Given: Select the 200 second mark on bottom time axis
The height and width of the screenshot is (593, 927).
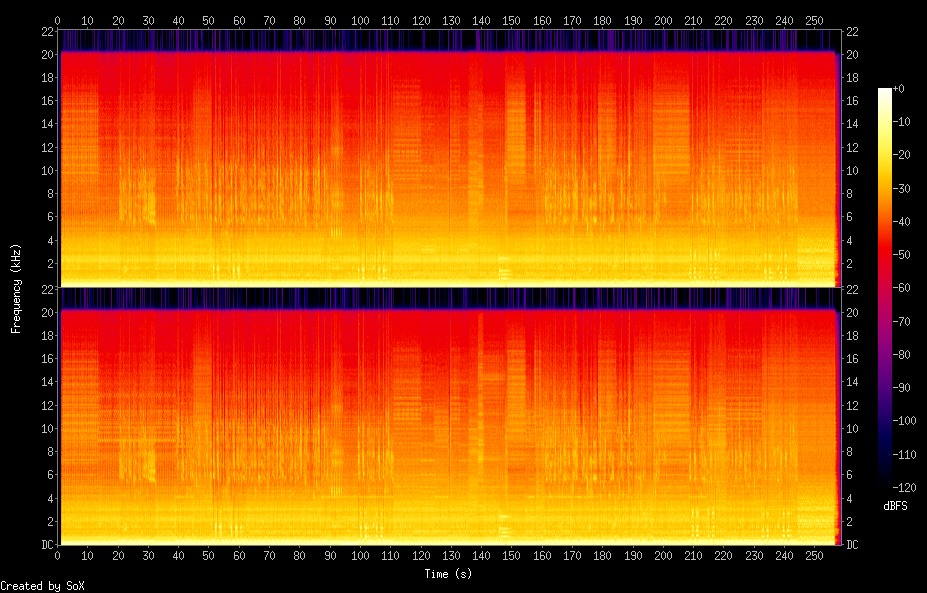Looking at the screenshot, I should pos(663,556).
